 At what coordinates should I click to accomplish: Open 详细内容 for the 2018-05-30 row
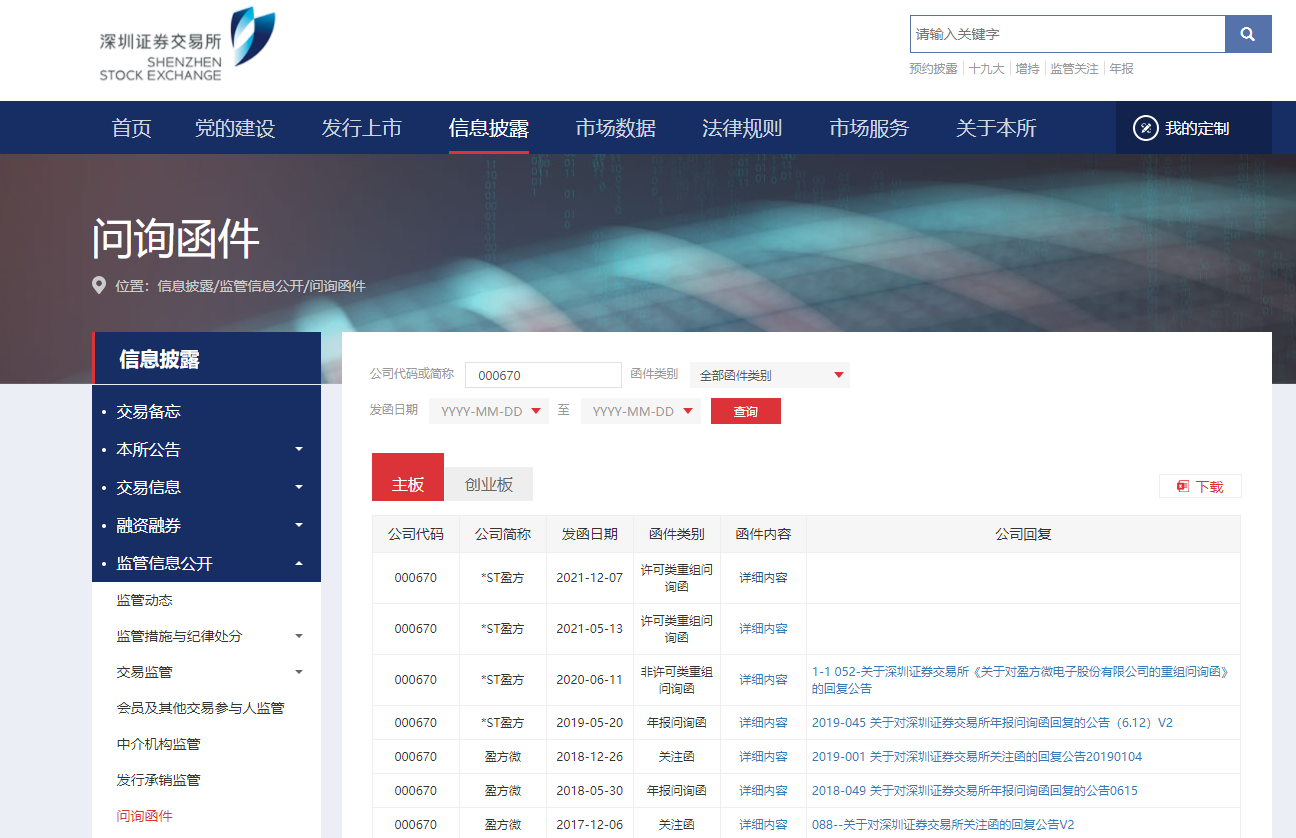click(763, 791)
